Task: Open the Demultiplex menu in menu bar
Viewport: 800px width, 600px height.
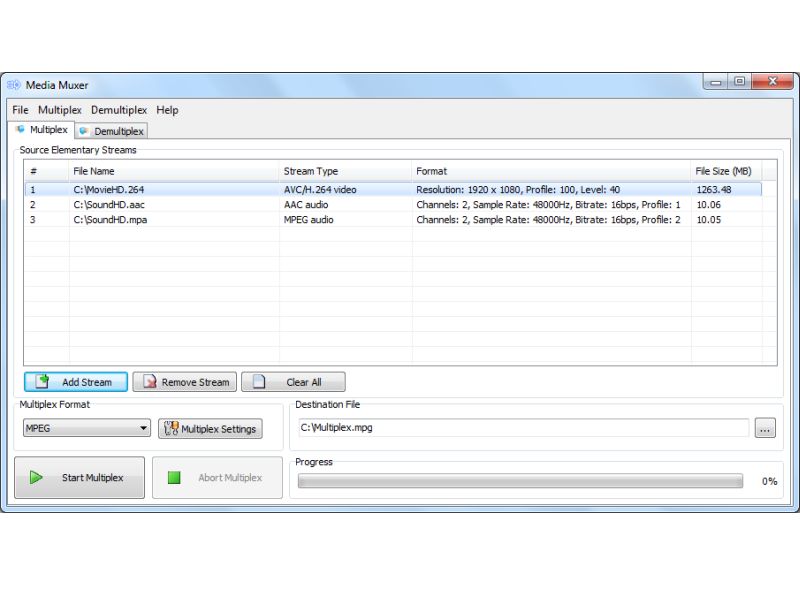Action: tap(119, 110)
